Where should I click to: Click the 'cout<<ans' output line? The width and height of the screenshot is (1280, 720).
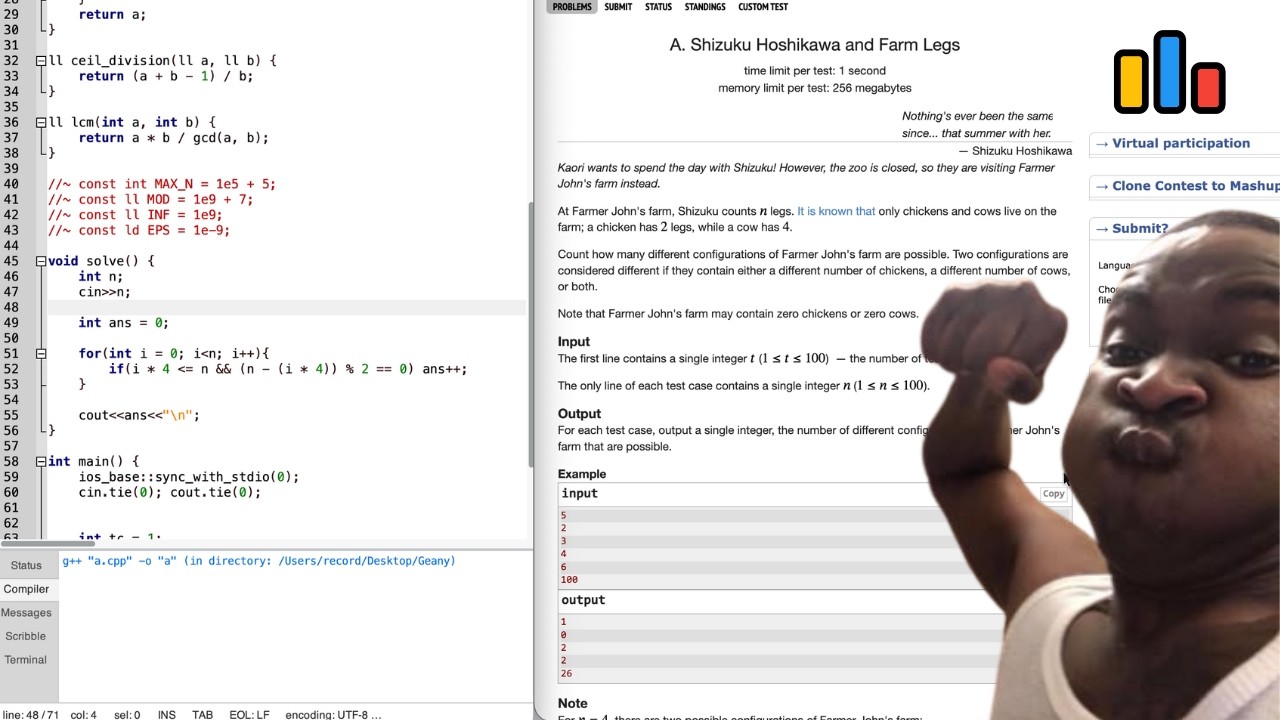coord(139,415)
